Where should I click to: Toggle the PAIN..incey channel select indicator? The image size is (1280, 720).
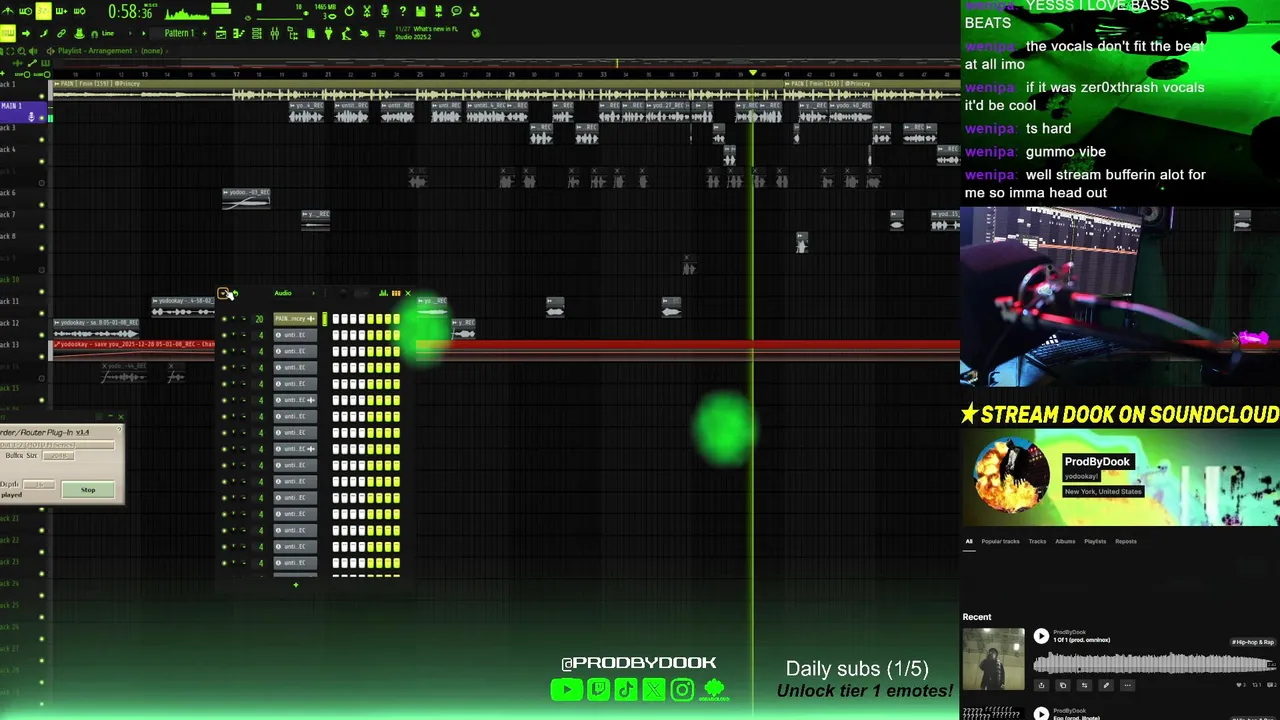point(325,319)
